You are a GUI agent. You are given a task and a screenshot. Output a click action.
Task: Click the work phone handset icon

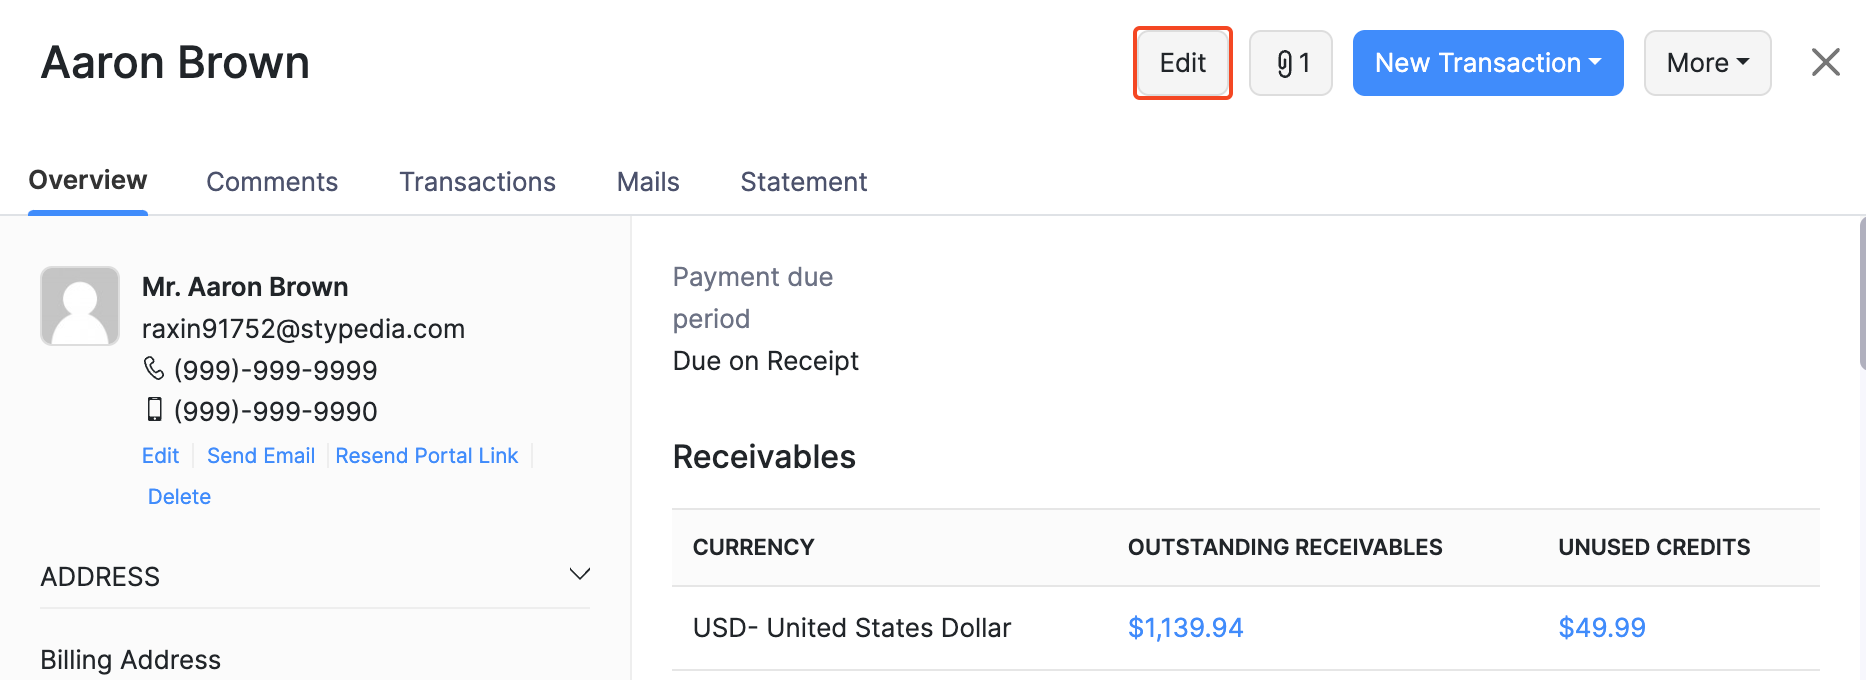pos(154,369)
